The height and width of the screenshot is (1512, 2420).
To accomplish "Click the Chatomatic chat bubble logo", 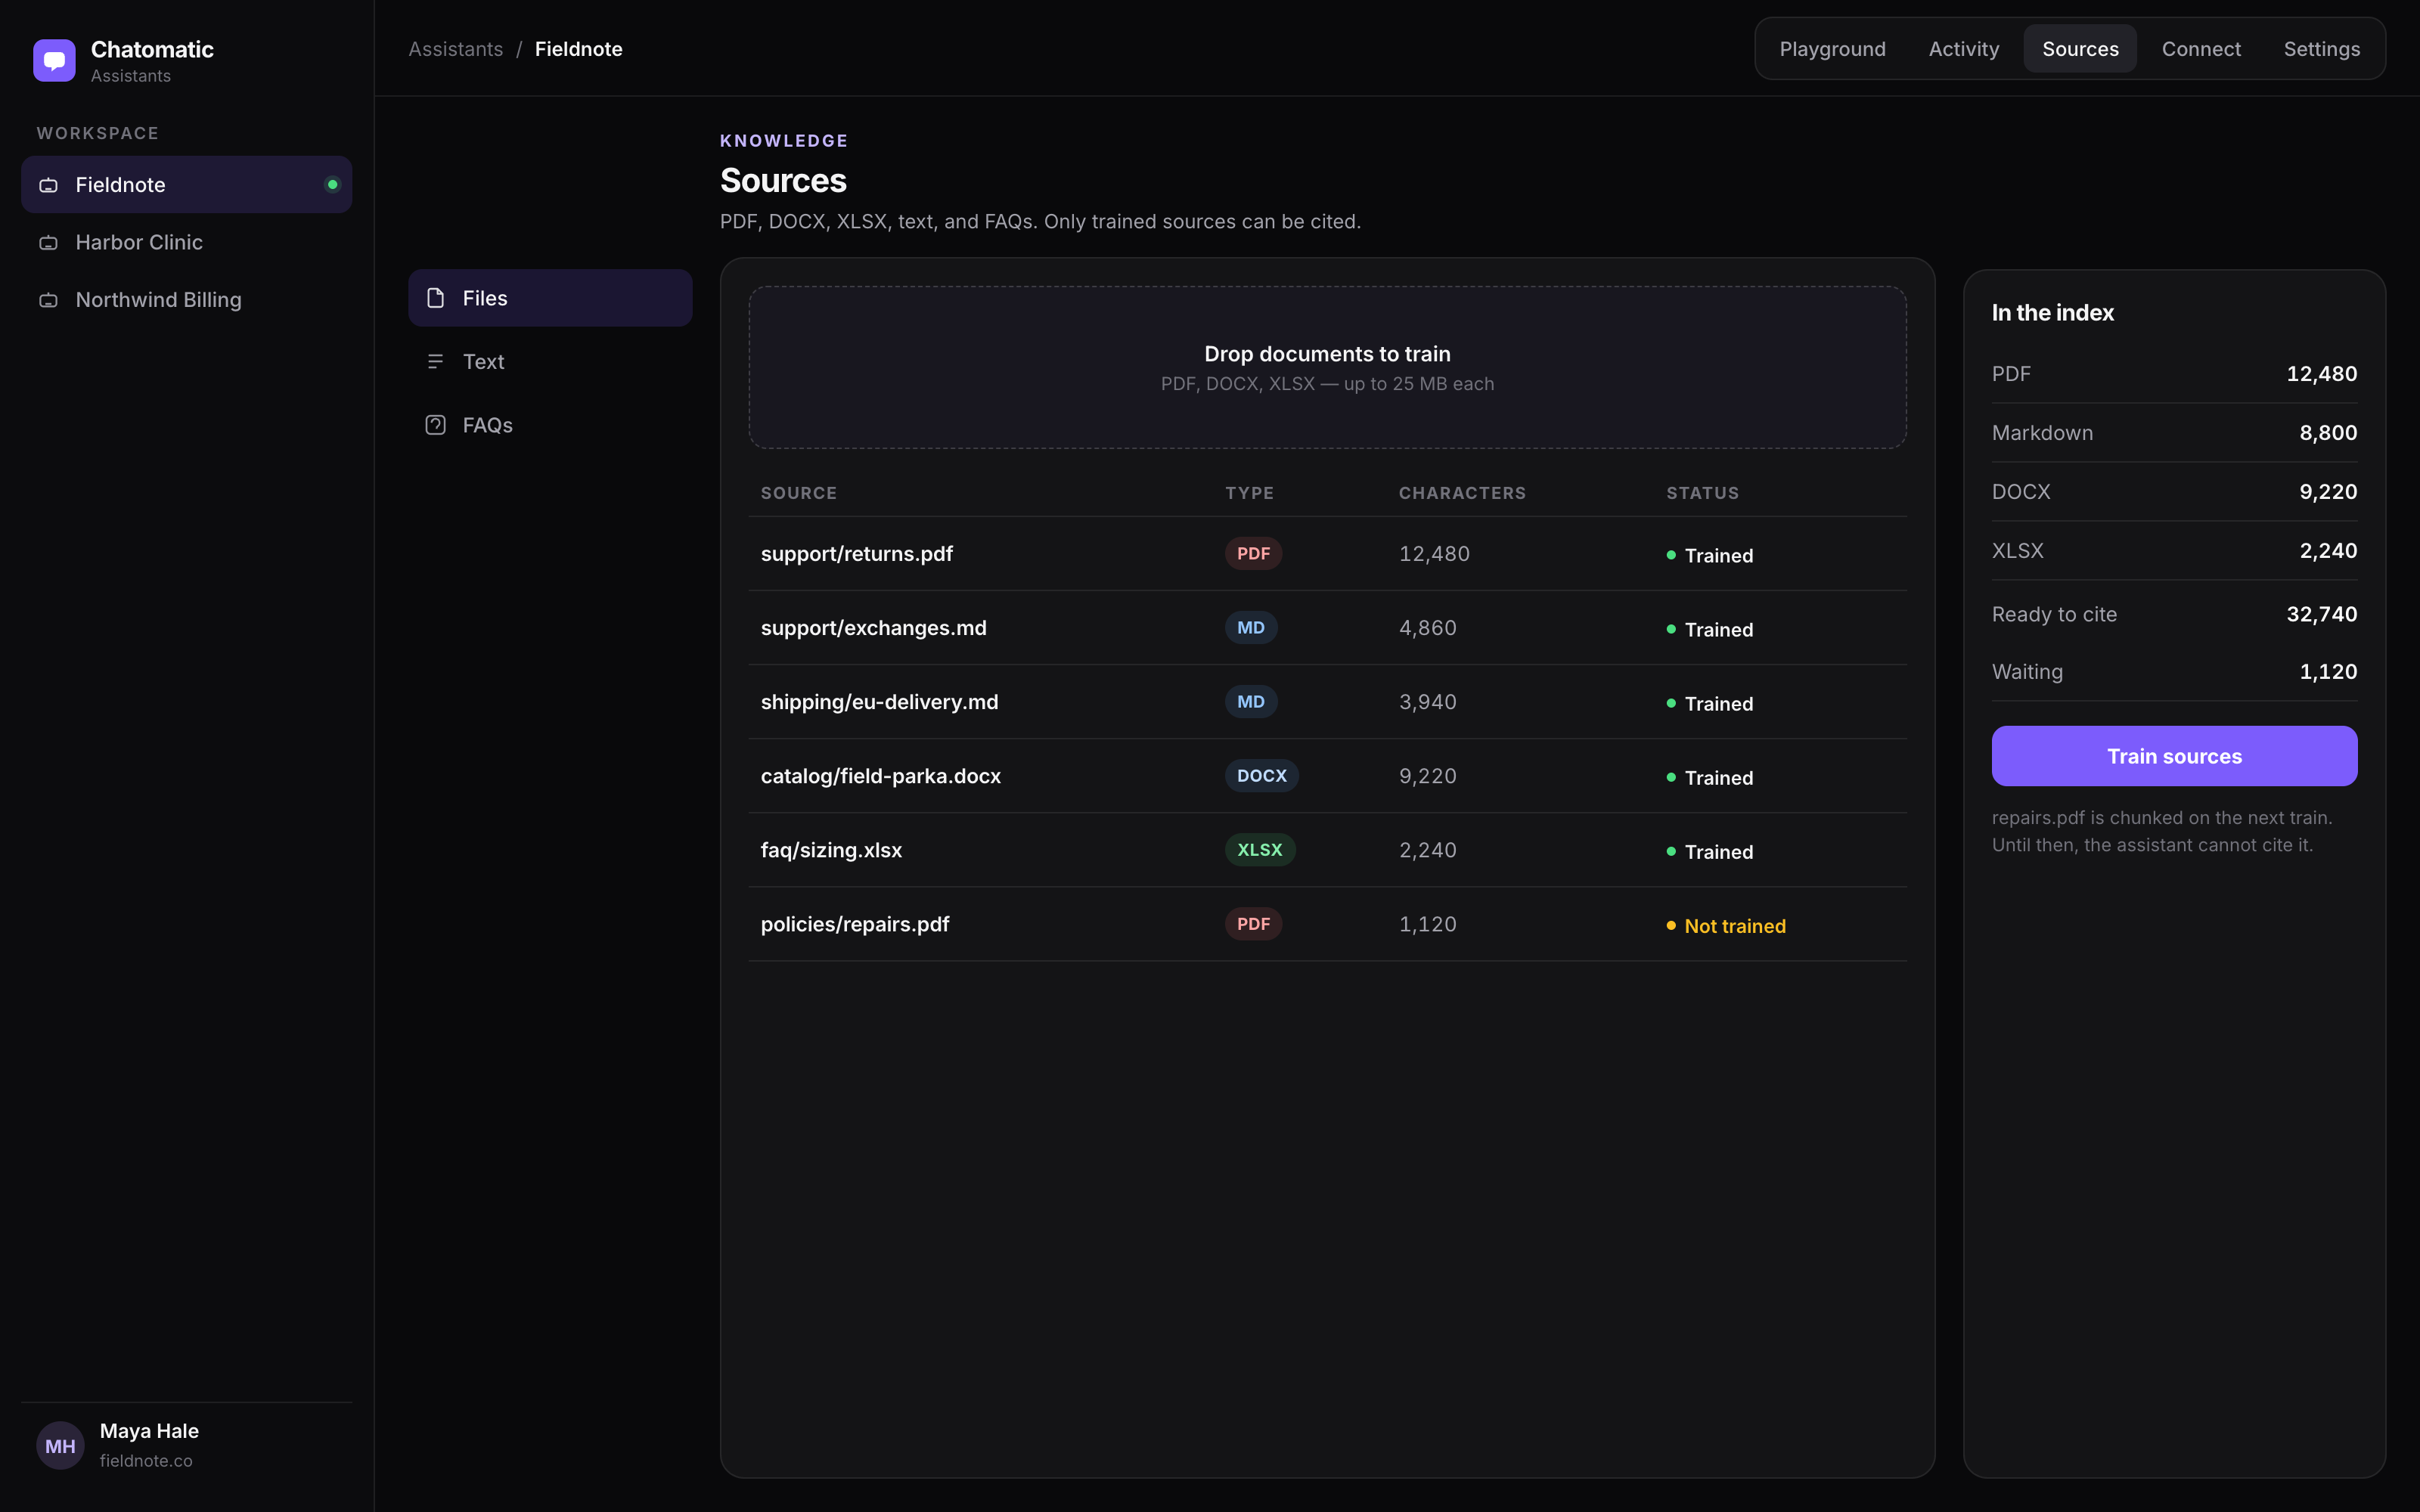I will 54,60.
